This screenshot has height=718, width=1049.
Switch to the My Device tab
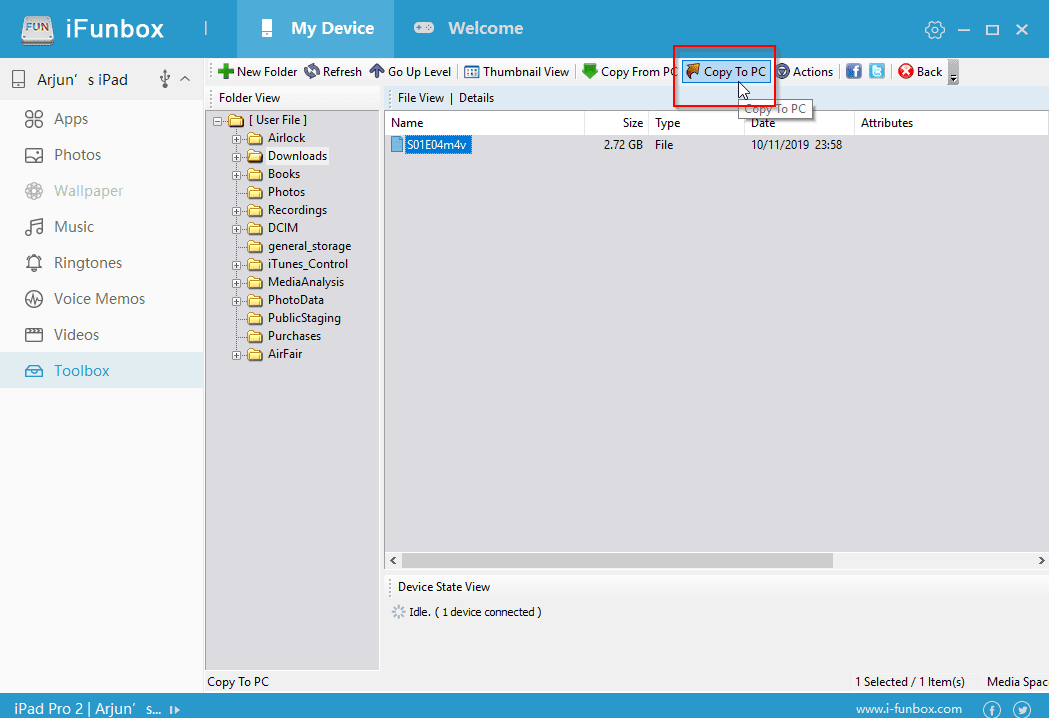[x=315, y=29]
